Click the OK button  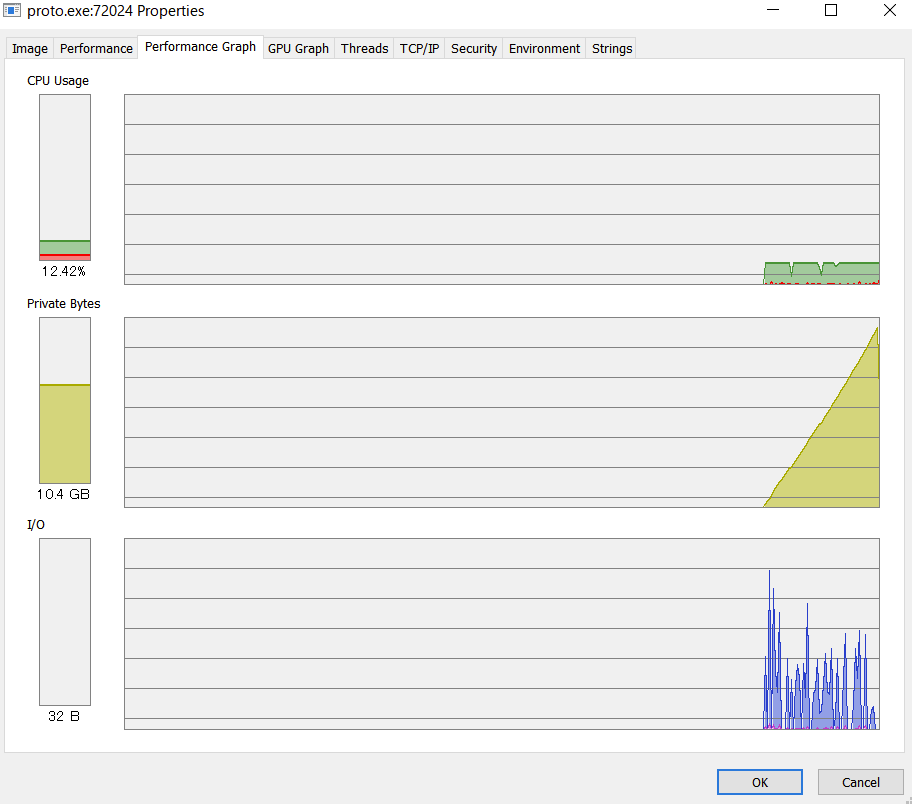coord(760,782)
